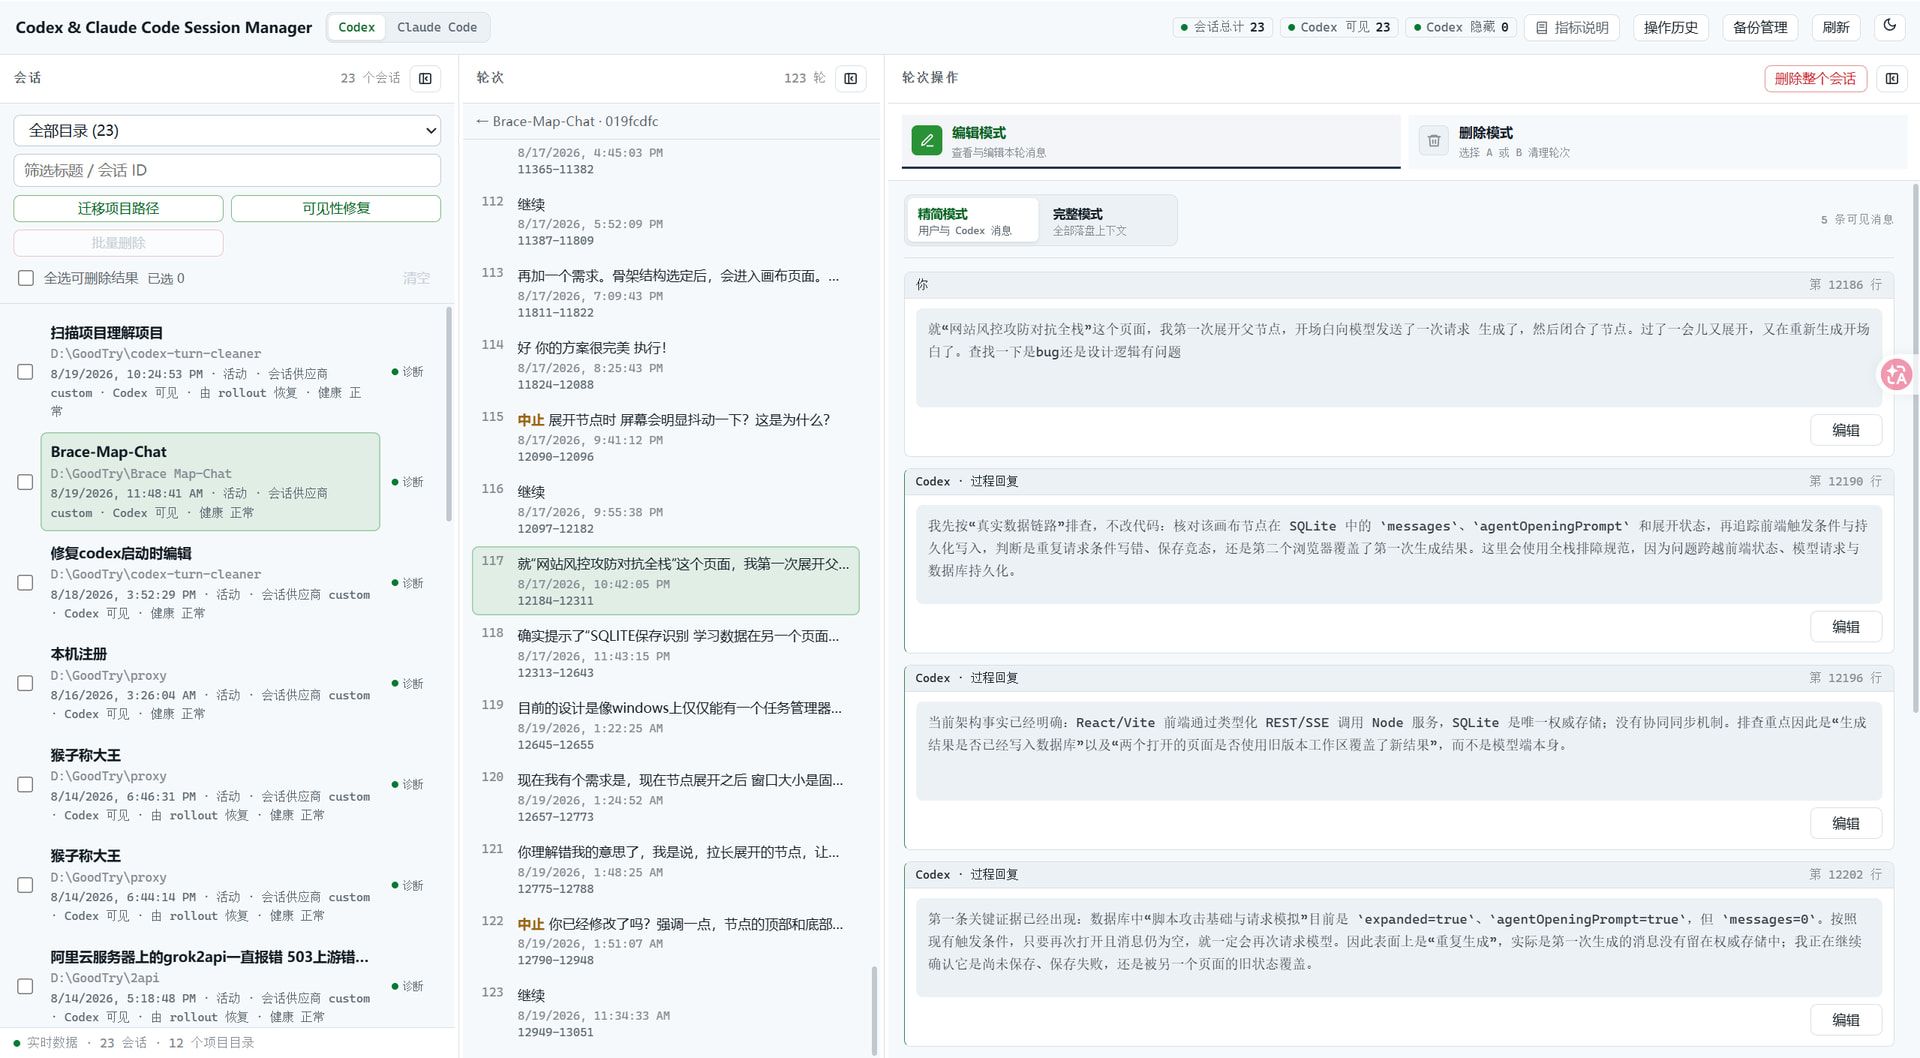Click the trash can delete mode icon
1920x1058 pixels.
(x=1434, y=141)
